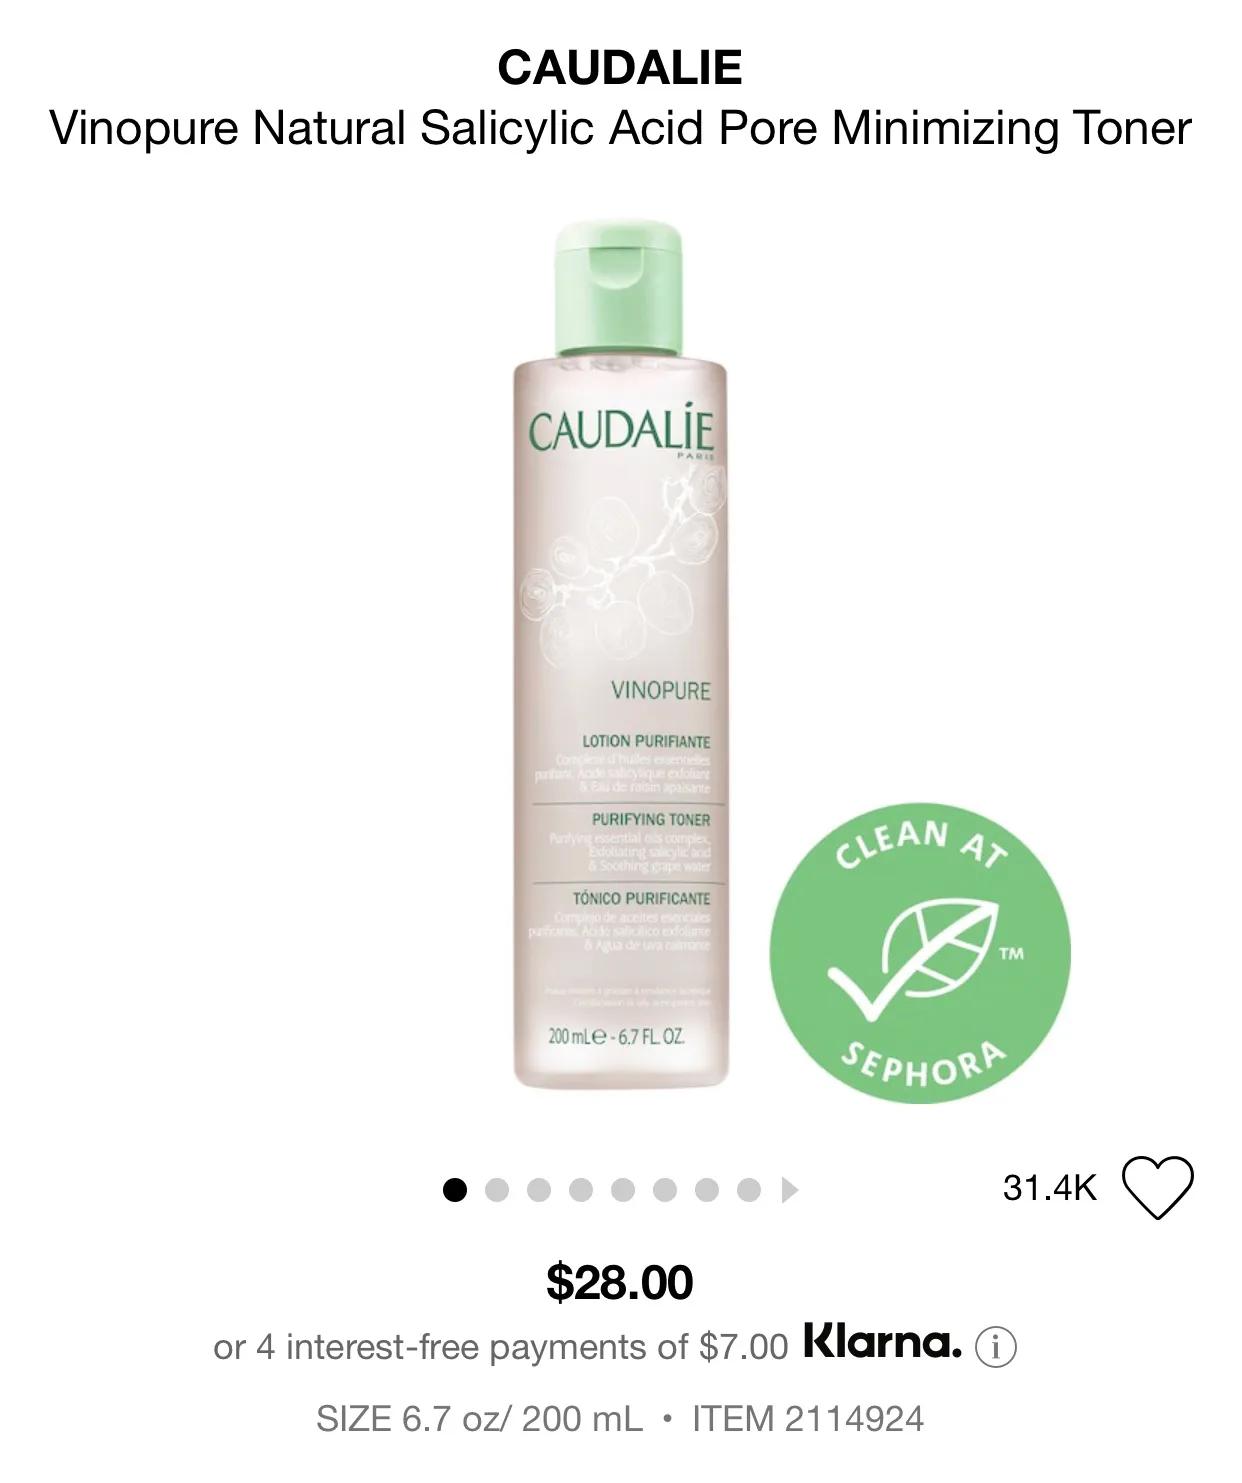Select the interest-free payments text
The image size is (1242, 1483).
pyautogui.click(x=500, y=1347)
